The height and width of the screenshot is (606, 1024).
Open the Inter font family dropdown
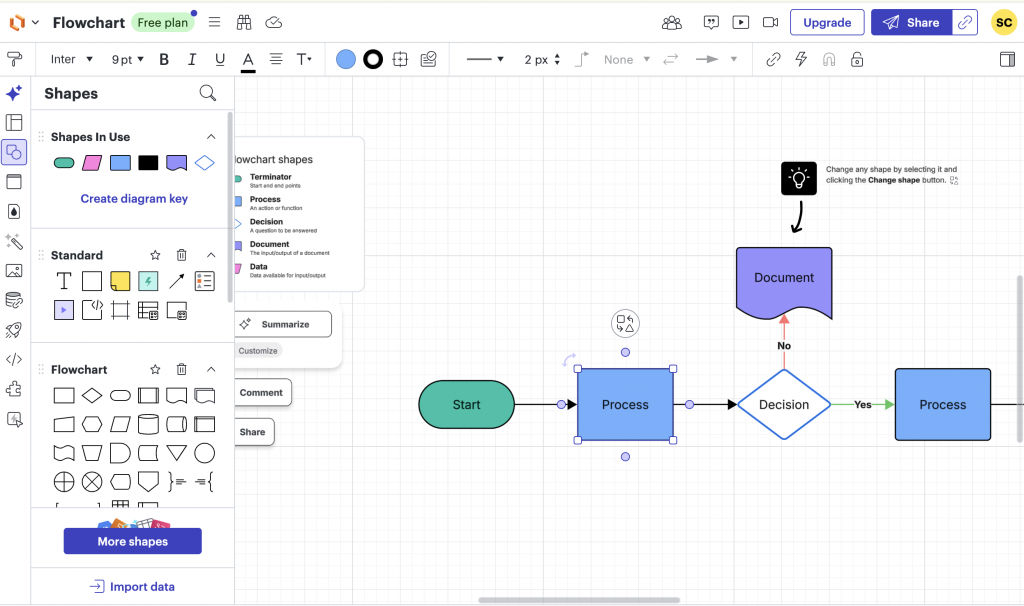pos(70,59)
